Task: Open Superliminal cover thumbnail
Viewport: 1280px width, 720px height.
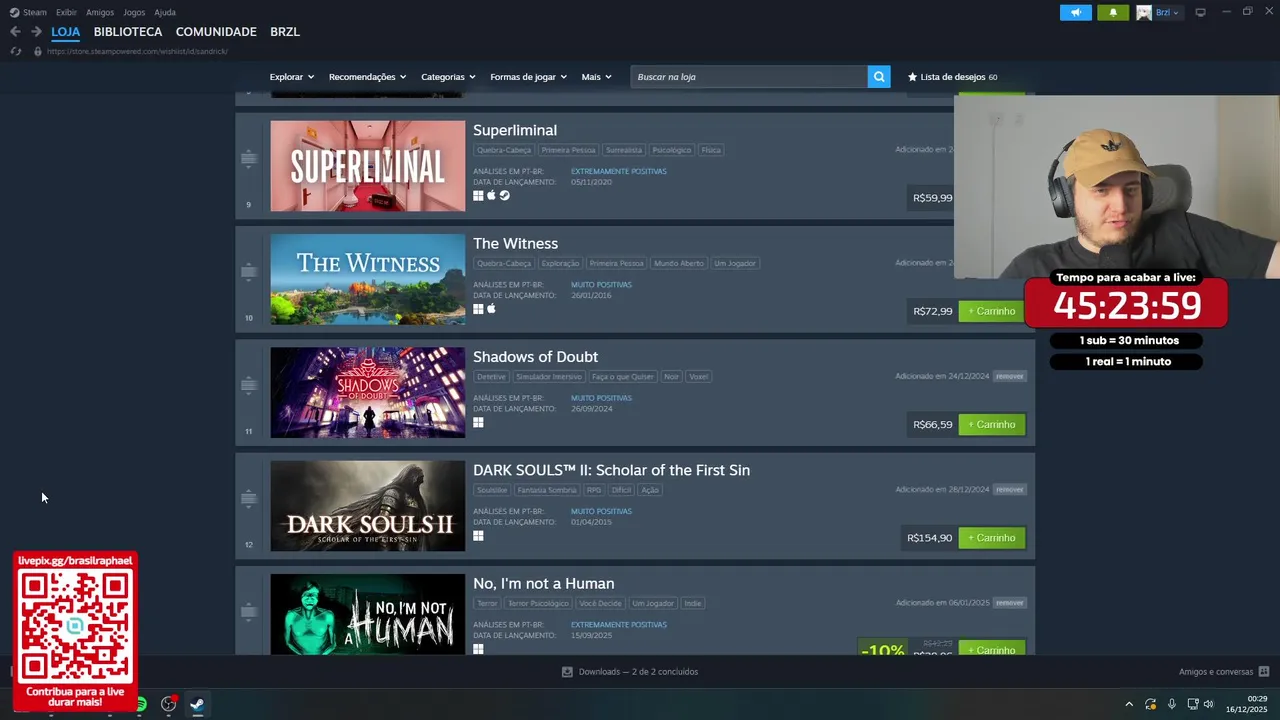Action: pyautogui.click(x=367, y=166)
